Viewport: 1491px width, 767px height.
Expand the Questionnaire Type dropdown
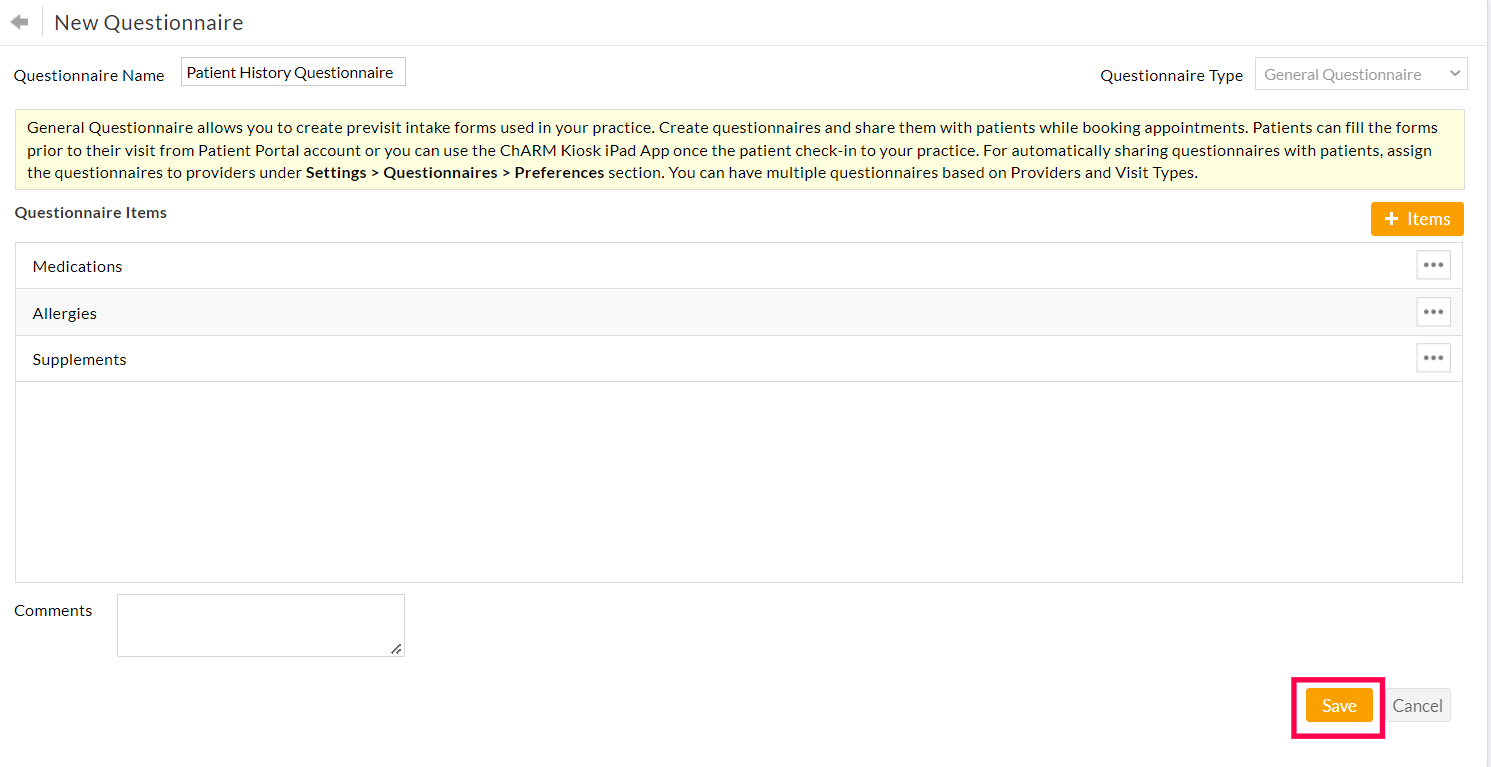(x=1360, y=74)
